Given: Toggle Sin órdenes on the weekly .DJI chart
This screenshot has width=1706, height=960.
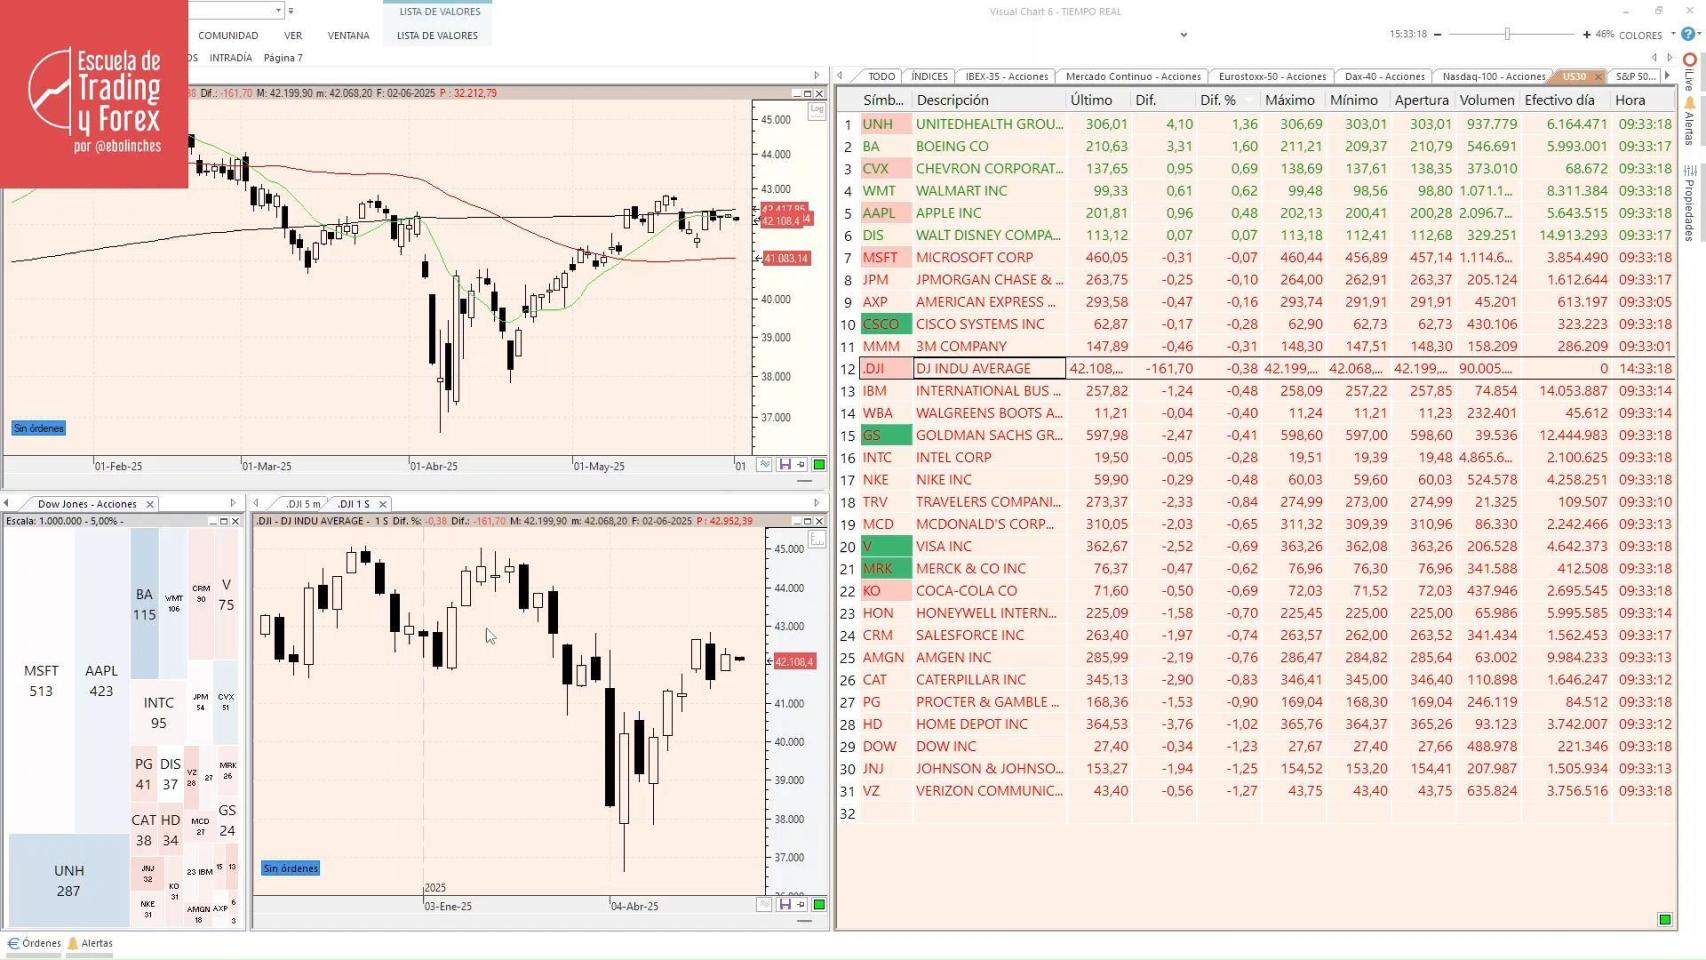Looking at the screenshot, I should coord(289,868).
